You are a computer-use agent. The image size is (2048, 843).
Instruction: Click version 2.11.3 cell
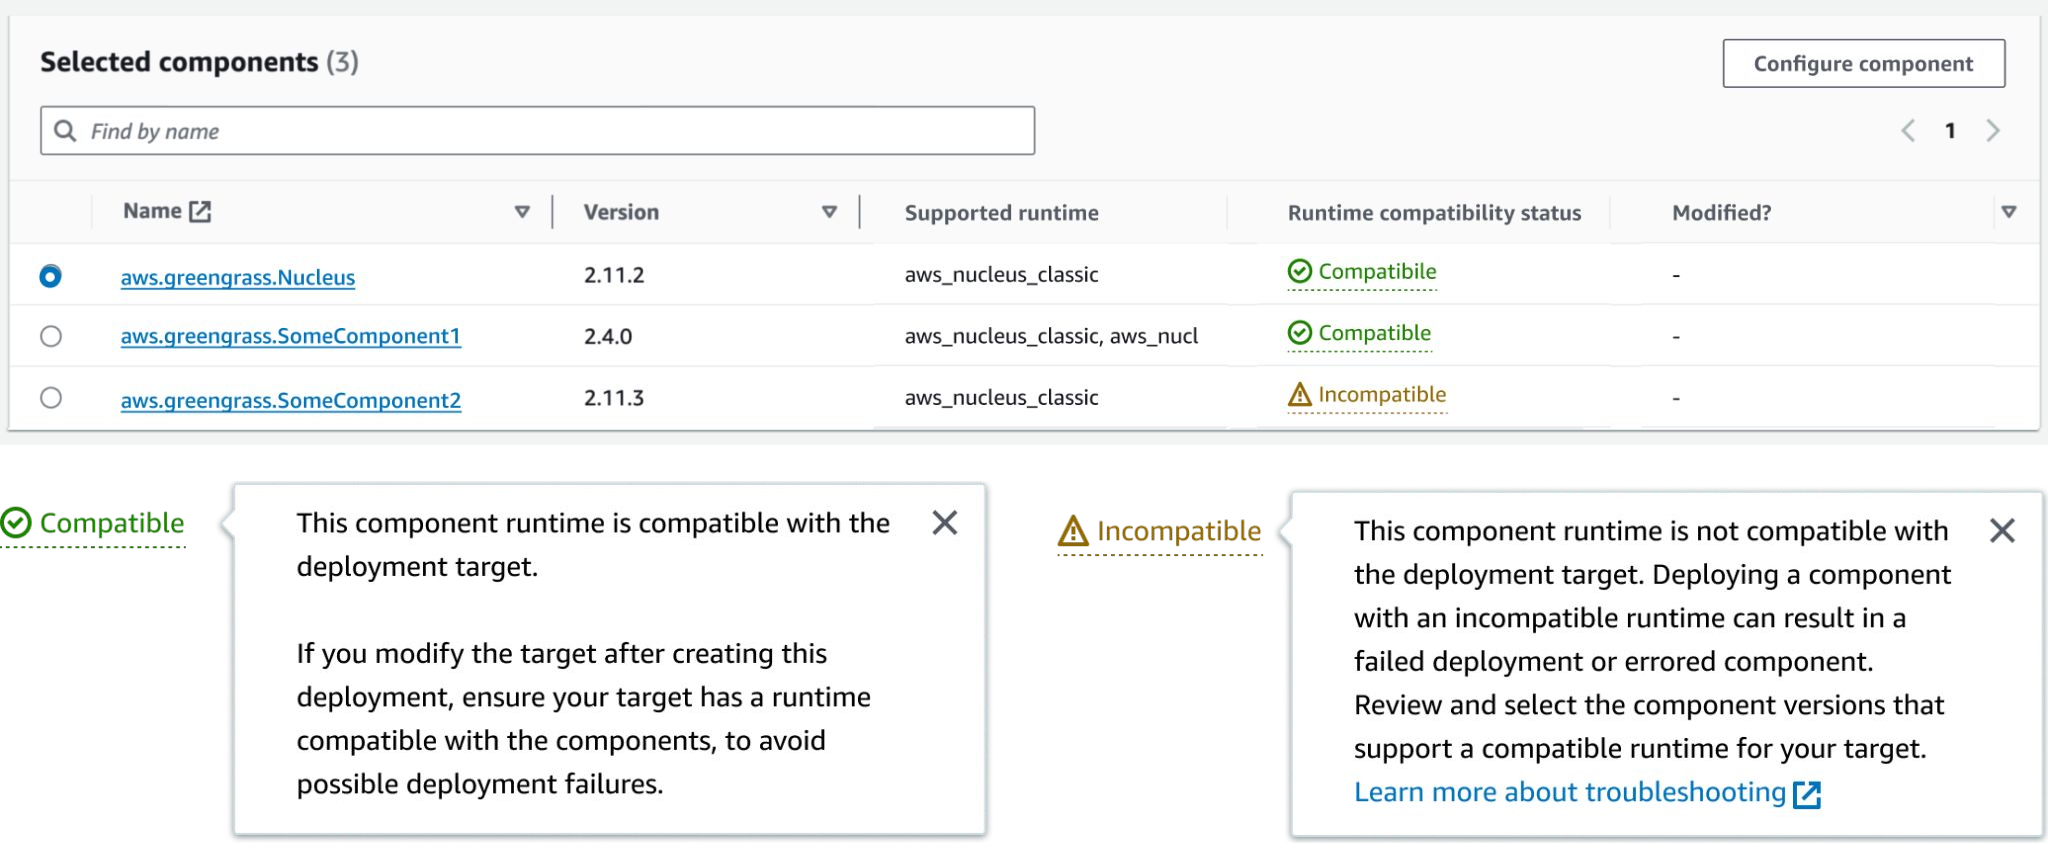[x=614, y=398]
